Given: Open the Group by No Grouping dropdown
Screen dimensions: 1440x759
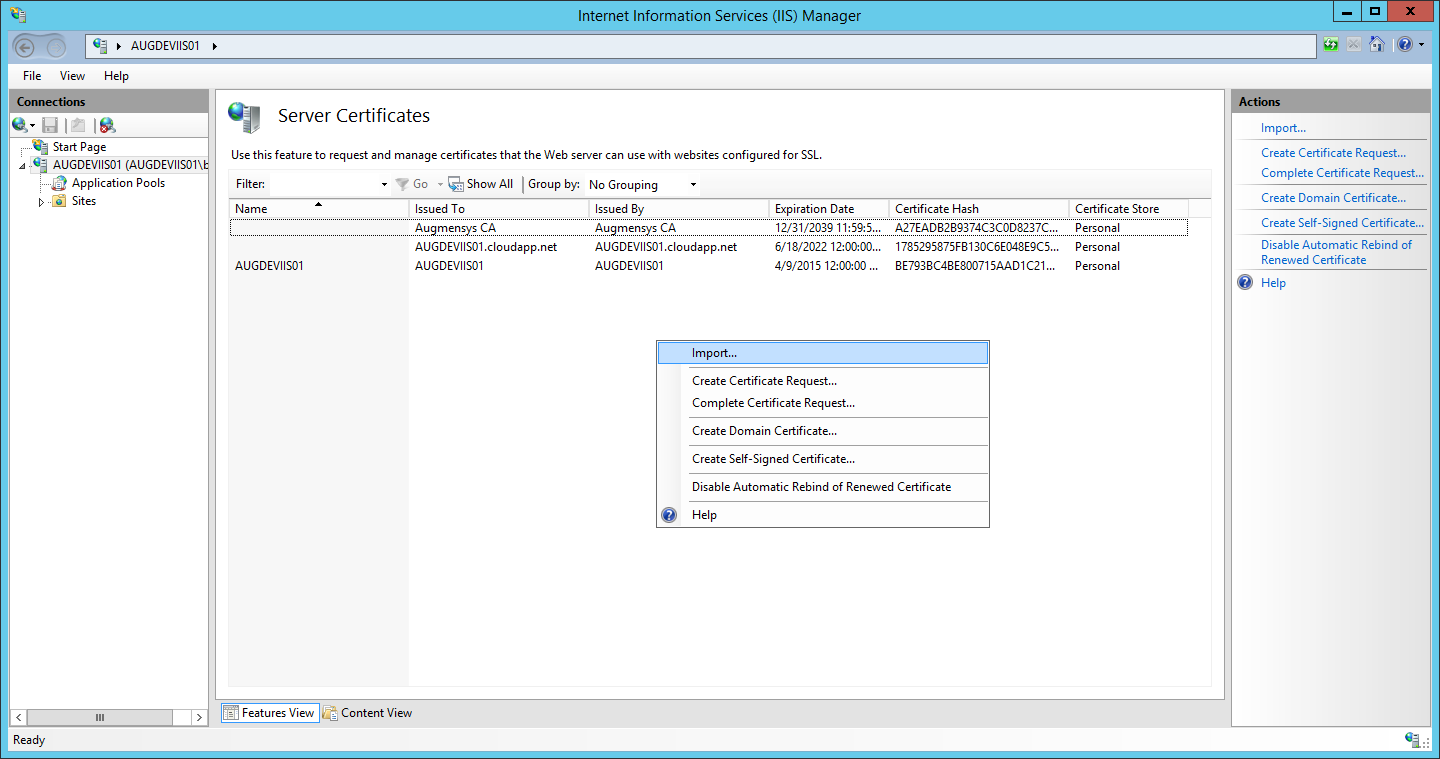Looking at the screenshot, I should click(693, 185).
